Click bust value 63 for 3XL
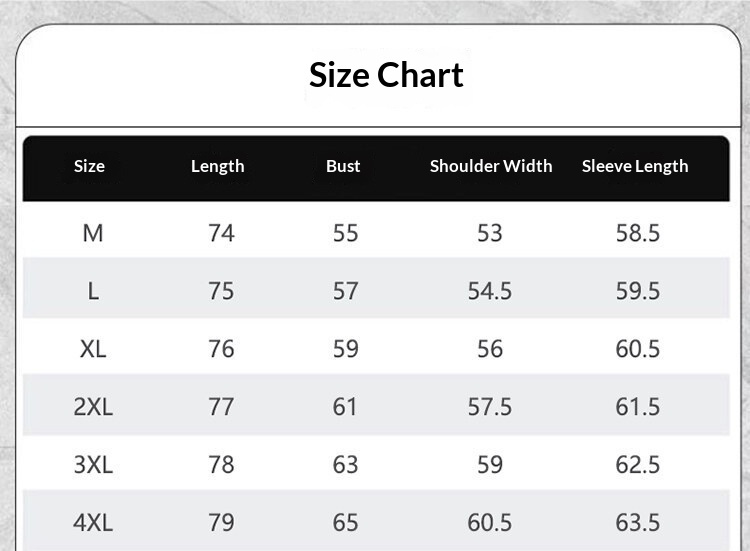750x551 pixels. (345, 465)
